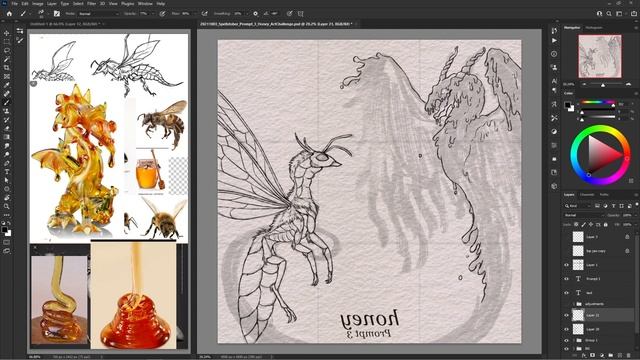Select the Zoom tool
640x360 pixels.
click(7, 206)
